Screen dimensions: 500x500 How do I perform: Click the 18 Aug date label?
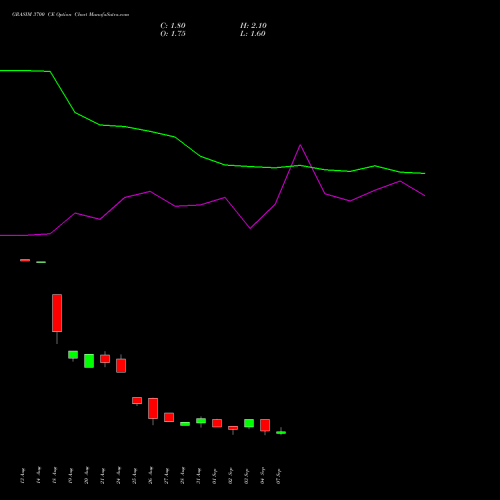(55, 475)
